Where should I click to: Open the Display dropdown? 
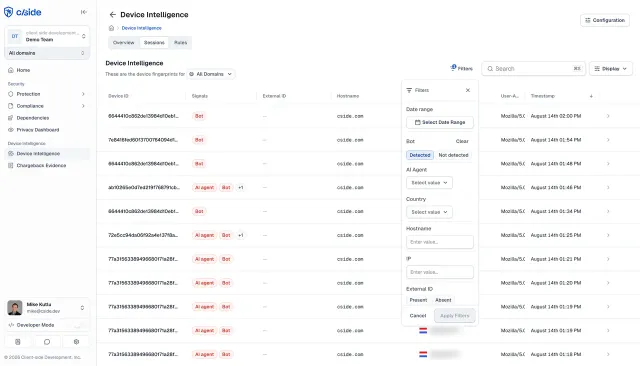pos(611,69)
